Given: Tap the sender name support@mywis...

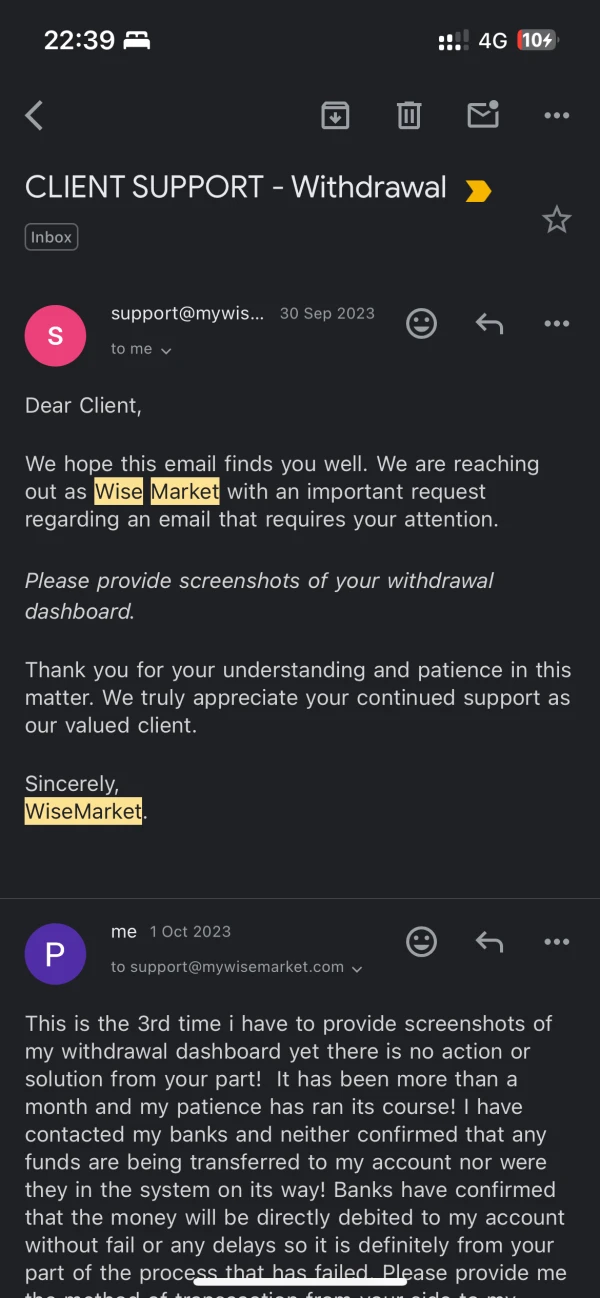Looking at the screenshot, I should point(187,313).
